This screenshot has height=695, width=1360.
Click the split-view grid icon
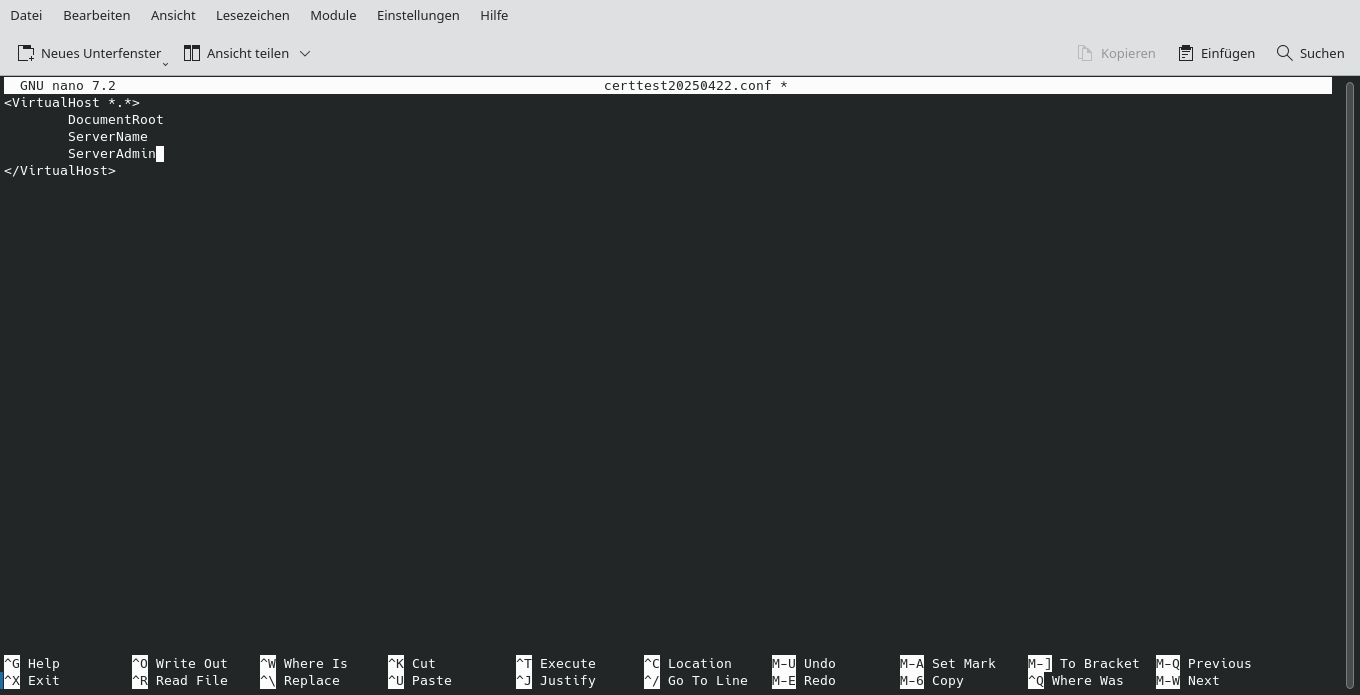pos(192,53)
